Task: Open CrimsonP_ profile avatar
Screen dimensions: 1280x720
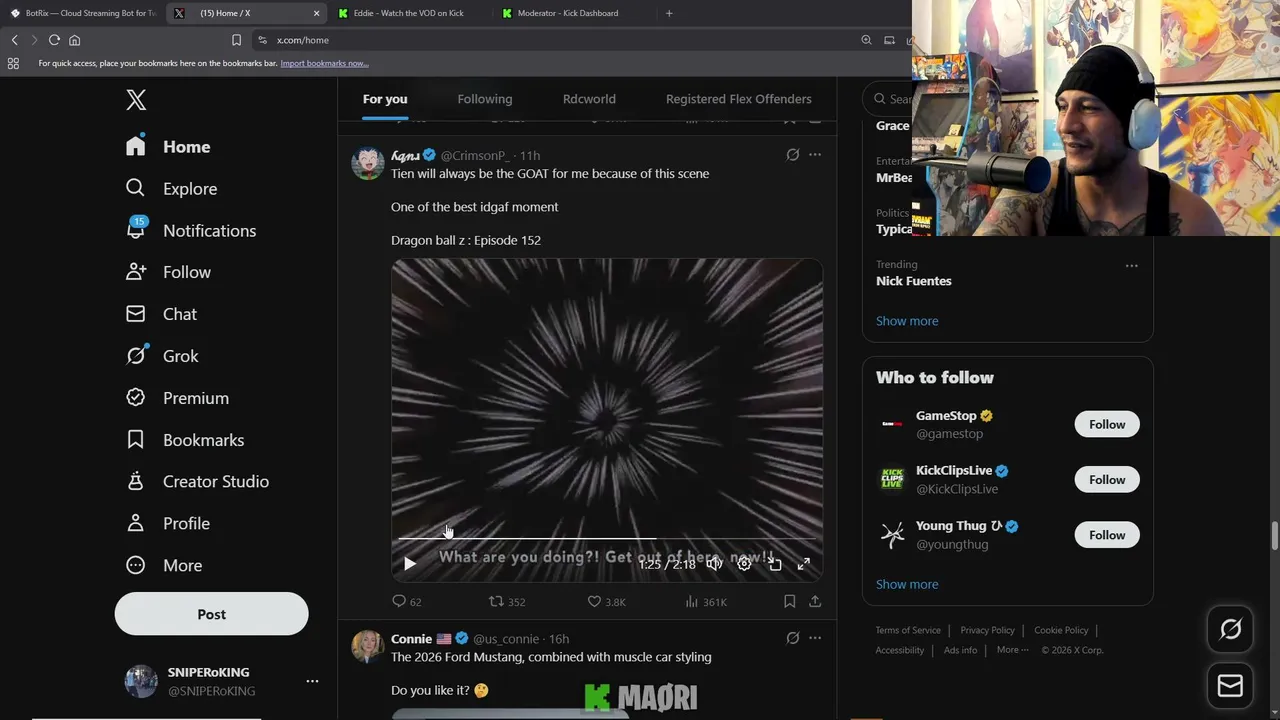Action: coord(367,163)
